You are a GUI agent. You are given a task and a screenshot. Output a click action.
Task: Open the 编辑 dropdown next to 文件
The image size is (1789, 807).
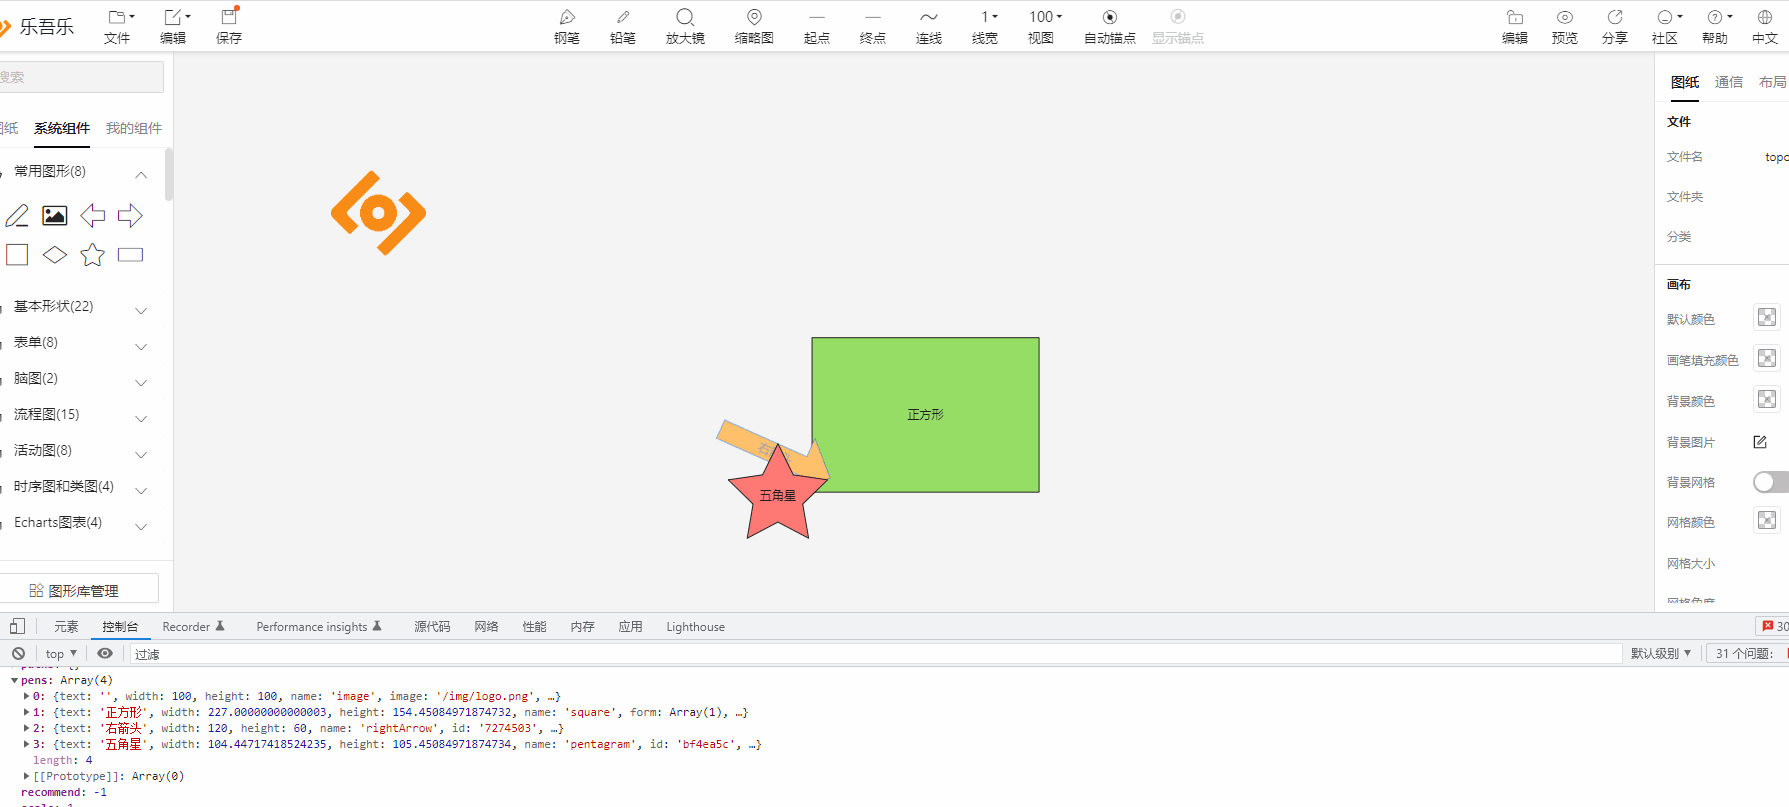coord(174,27)
